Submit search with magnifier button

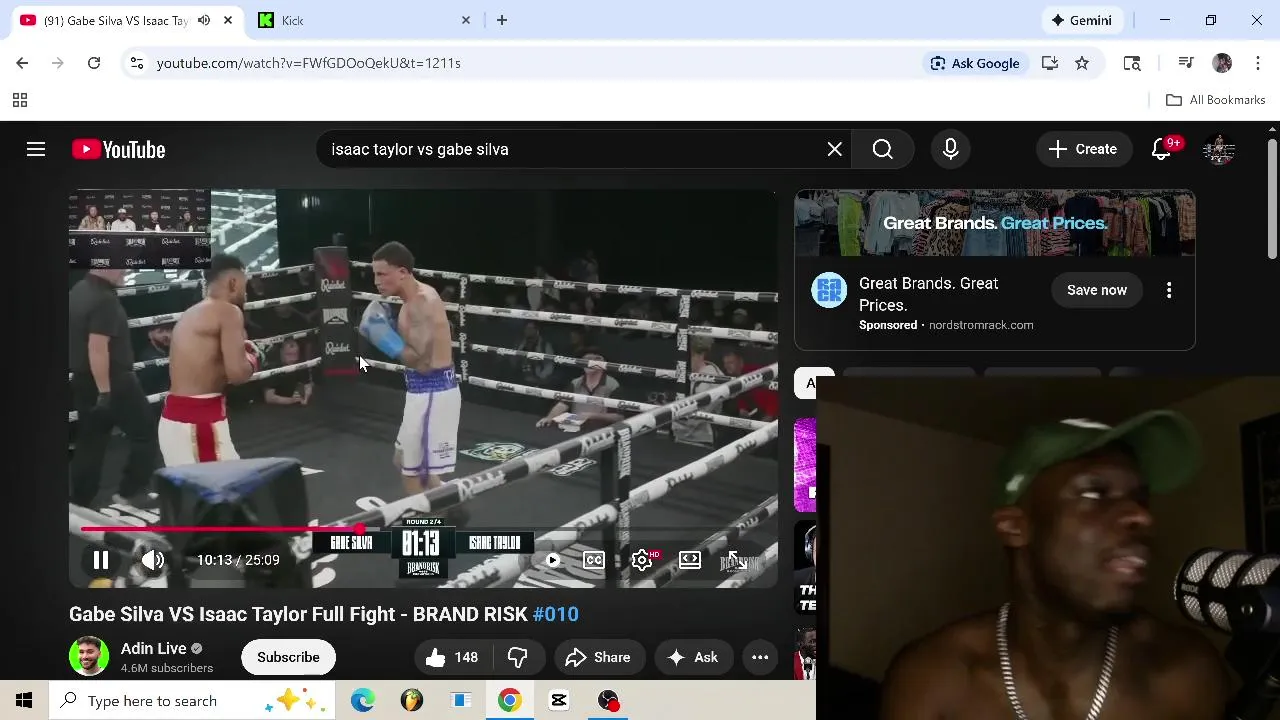pyautogui.click(x=883, y=149)
